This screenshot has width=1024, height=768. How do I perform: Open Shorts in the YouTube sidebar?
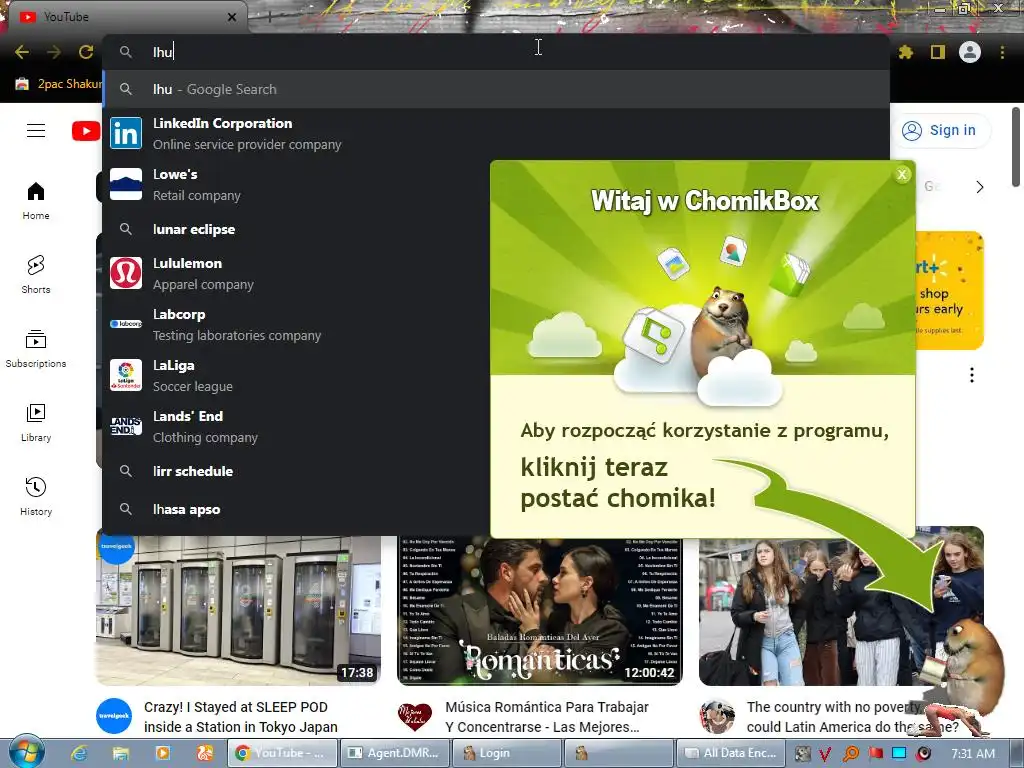pyautogui.click(x=36, y=274)
